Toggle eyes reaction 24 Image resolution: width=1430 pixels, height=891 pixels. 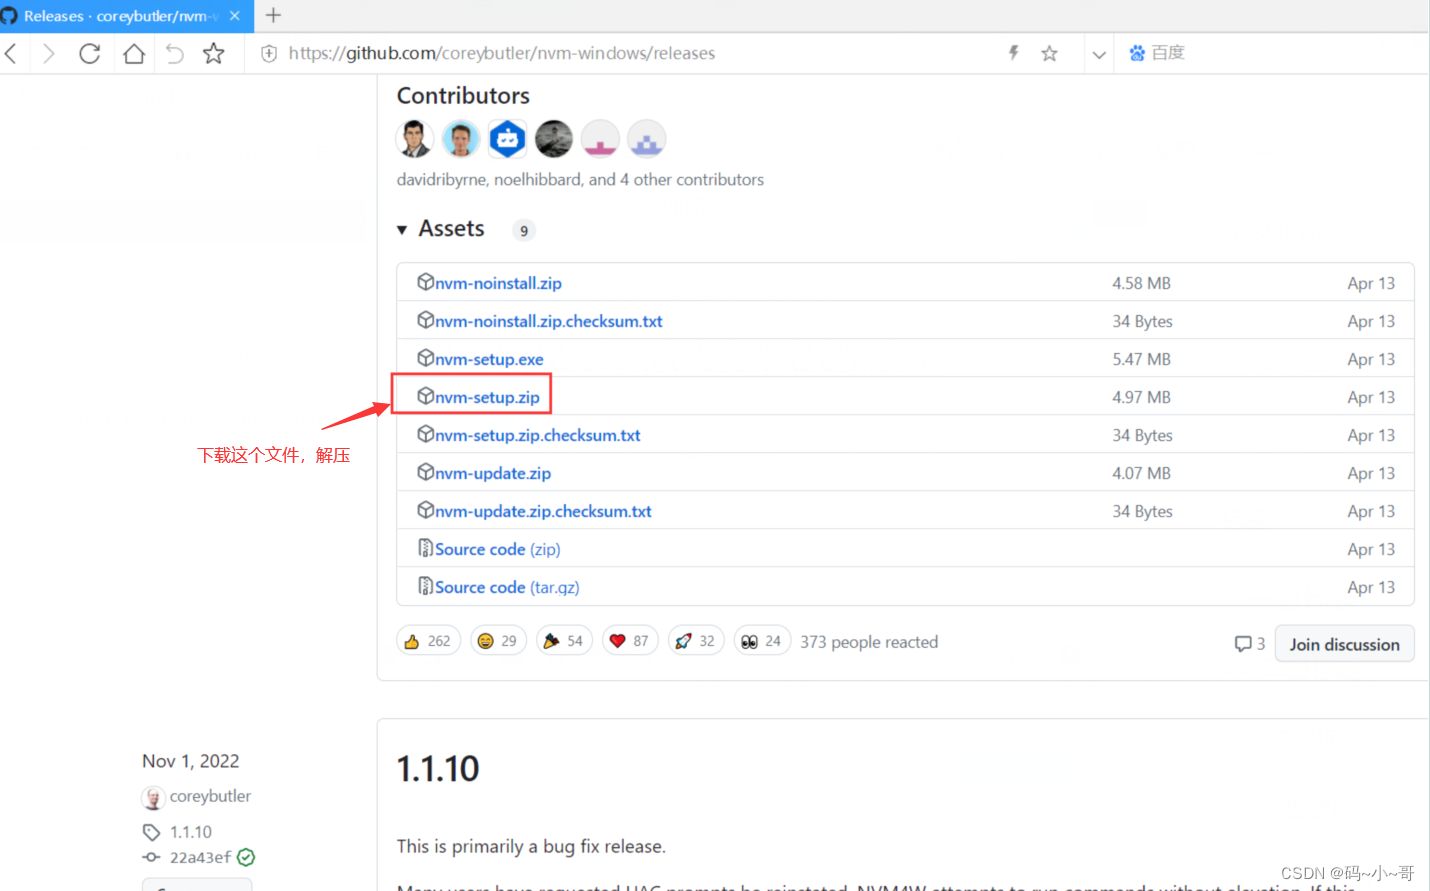pyautogui.click(x=762, y=641)
